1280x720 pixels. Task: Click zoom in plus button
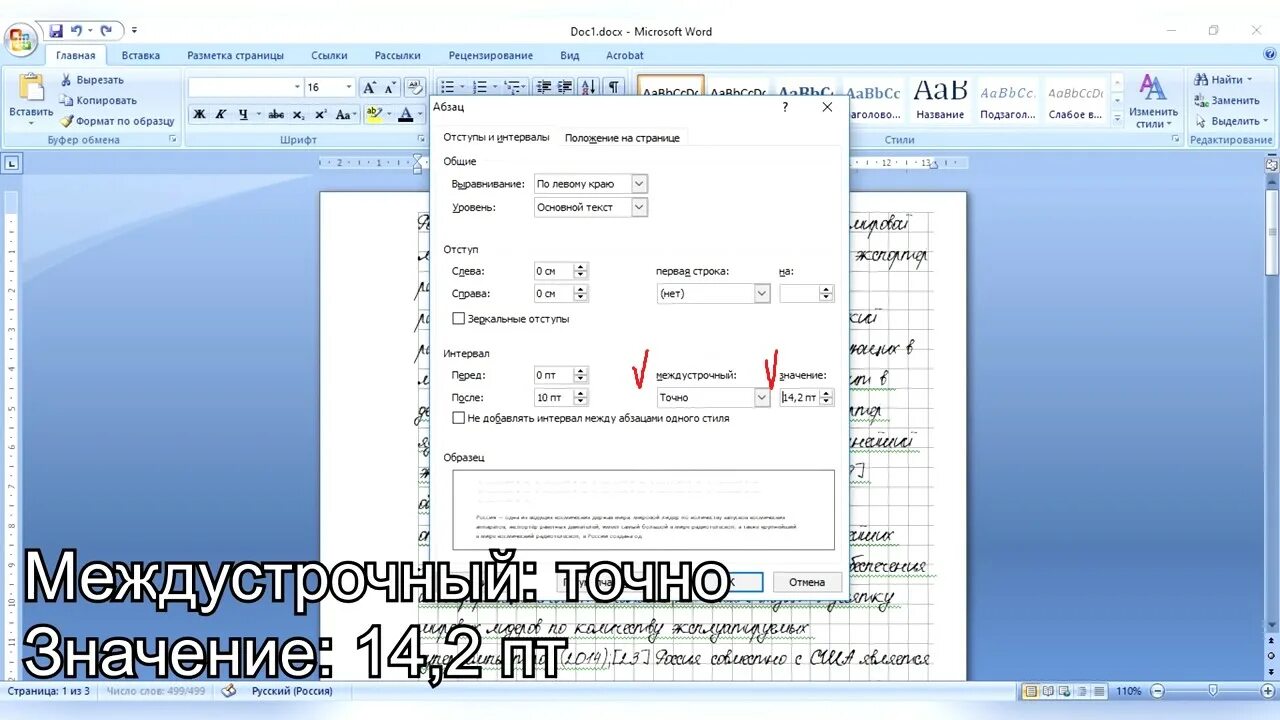click(x=1266, y=691)
